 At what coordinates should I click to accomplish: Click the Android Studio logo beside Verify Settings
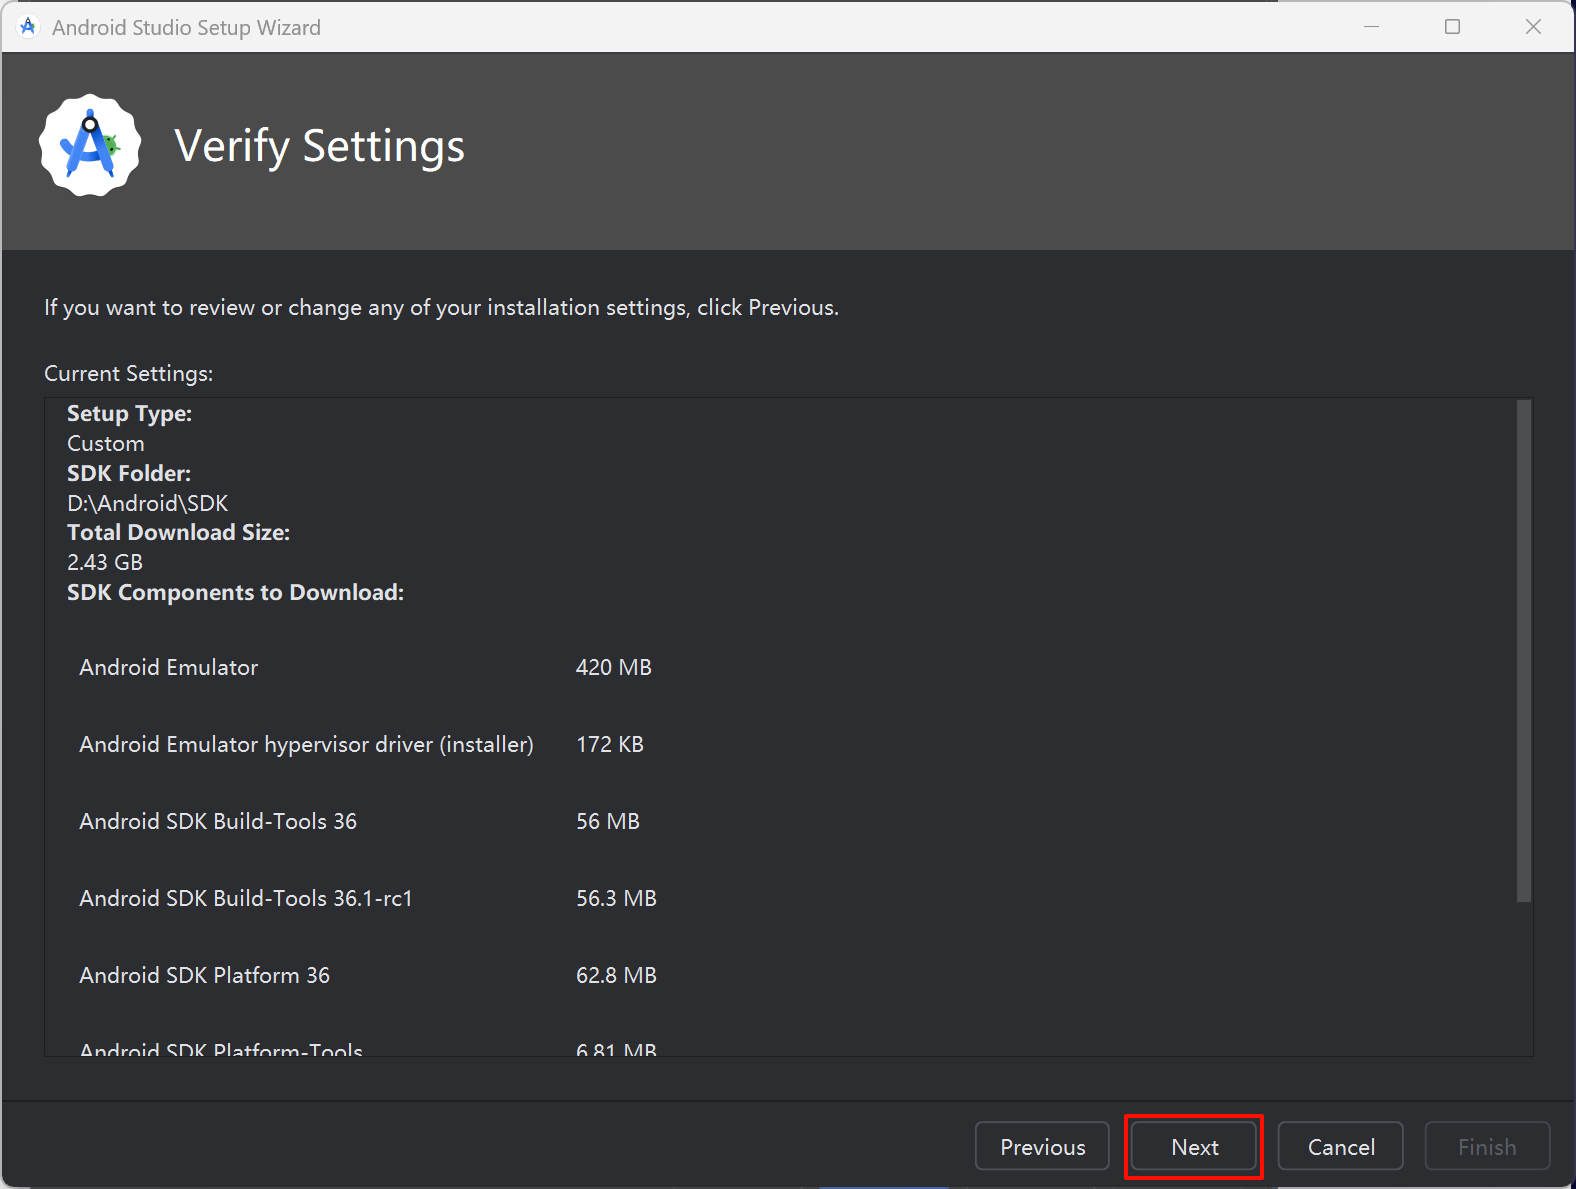pyautogui.click(x=90, y=146)
